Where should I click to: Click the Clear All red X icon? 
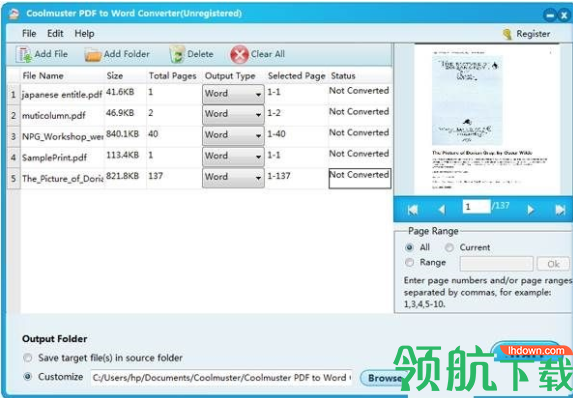(239, 55)
